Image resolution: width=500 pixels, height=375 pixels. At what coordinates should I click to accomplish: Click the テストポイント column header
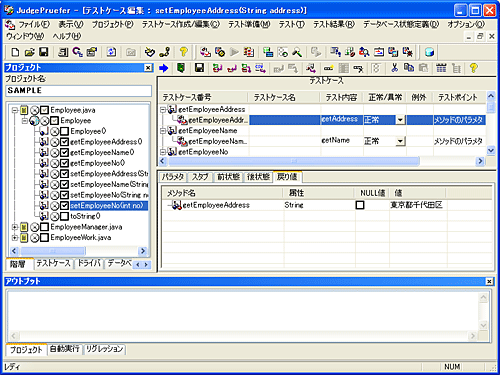459,97
